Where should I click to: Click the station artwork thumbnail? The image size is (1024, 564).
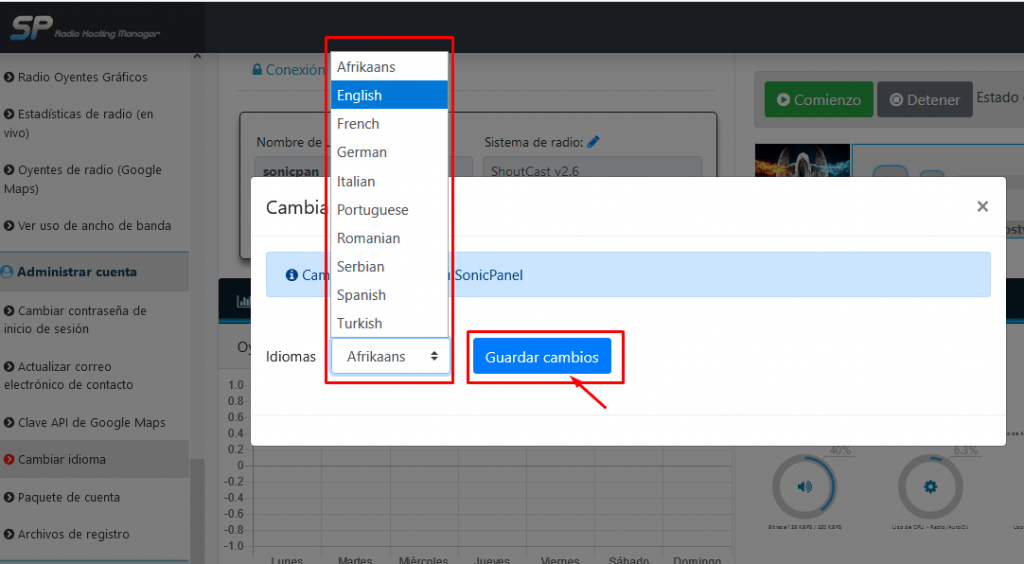click(802, 161)
